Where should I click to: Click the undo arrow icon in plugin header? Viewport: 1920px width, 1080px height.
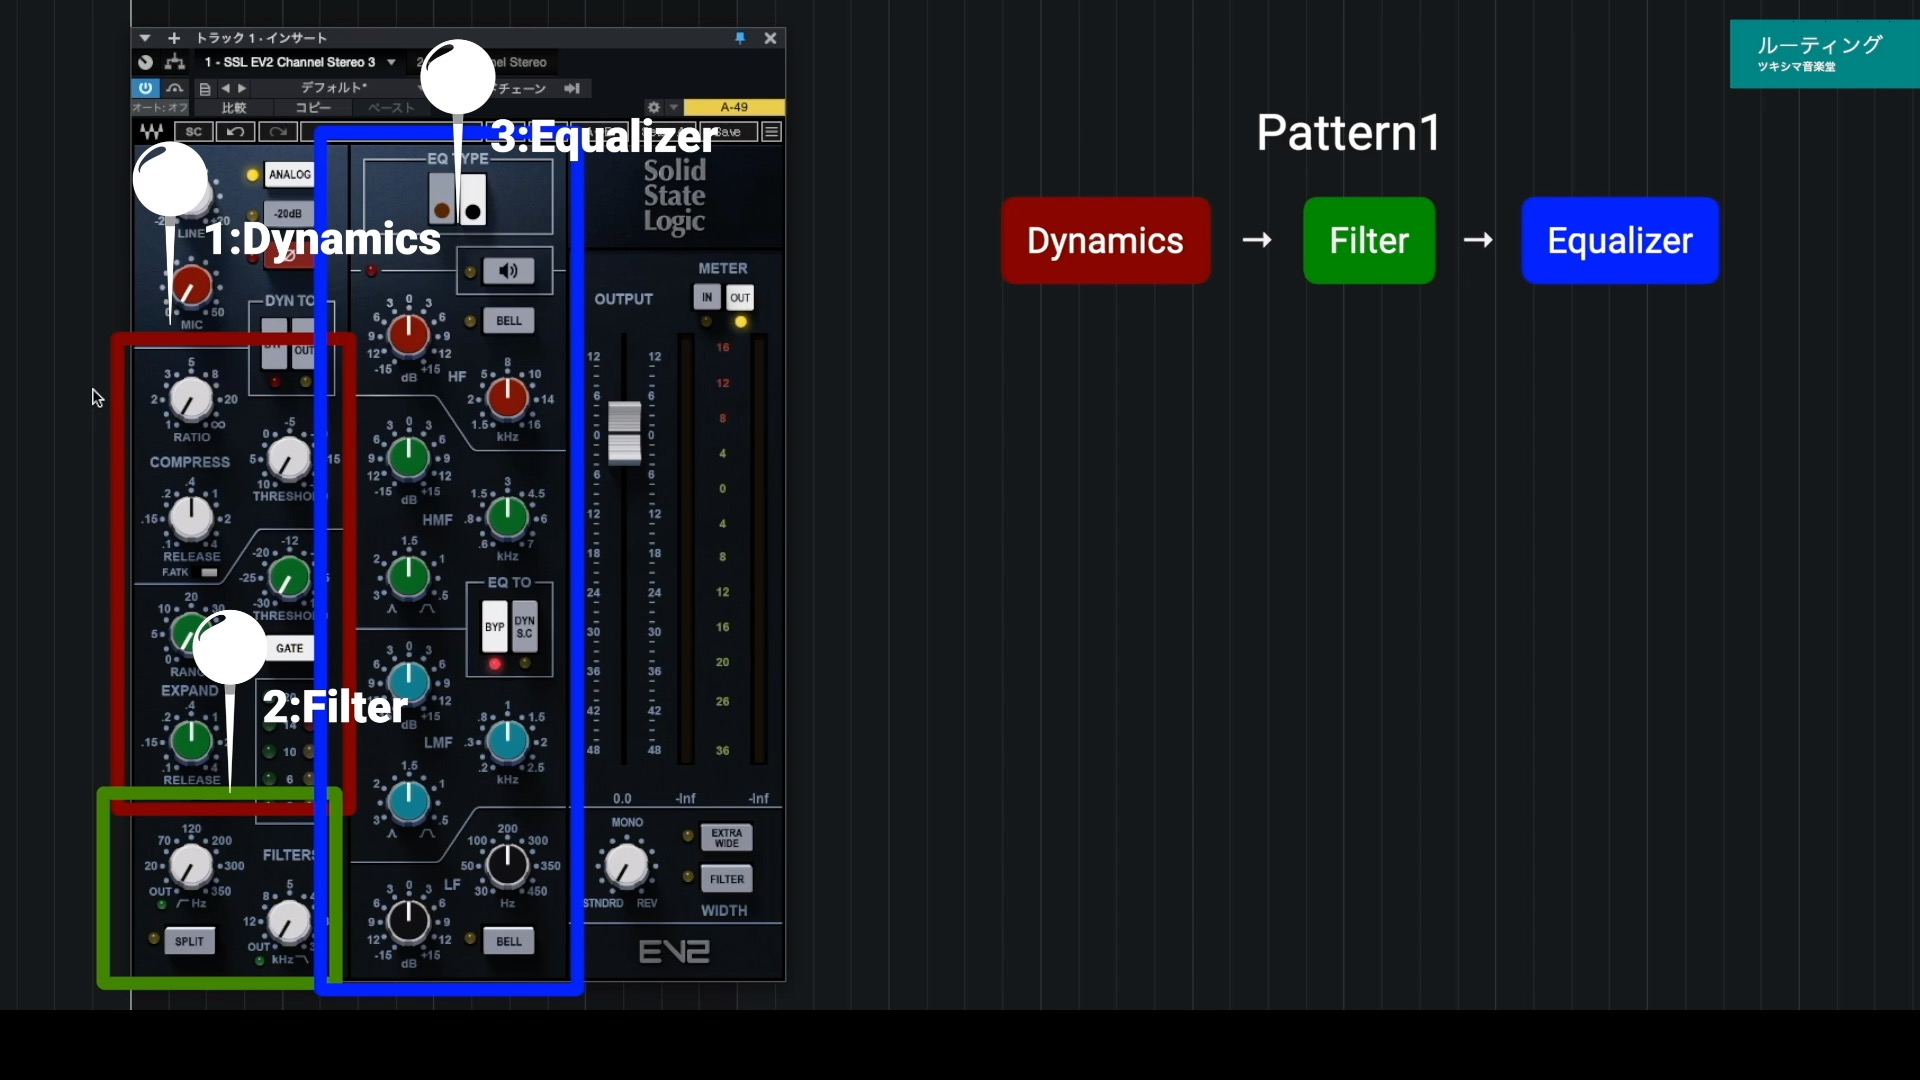(x=236, y=132)
